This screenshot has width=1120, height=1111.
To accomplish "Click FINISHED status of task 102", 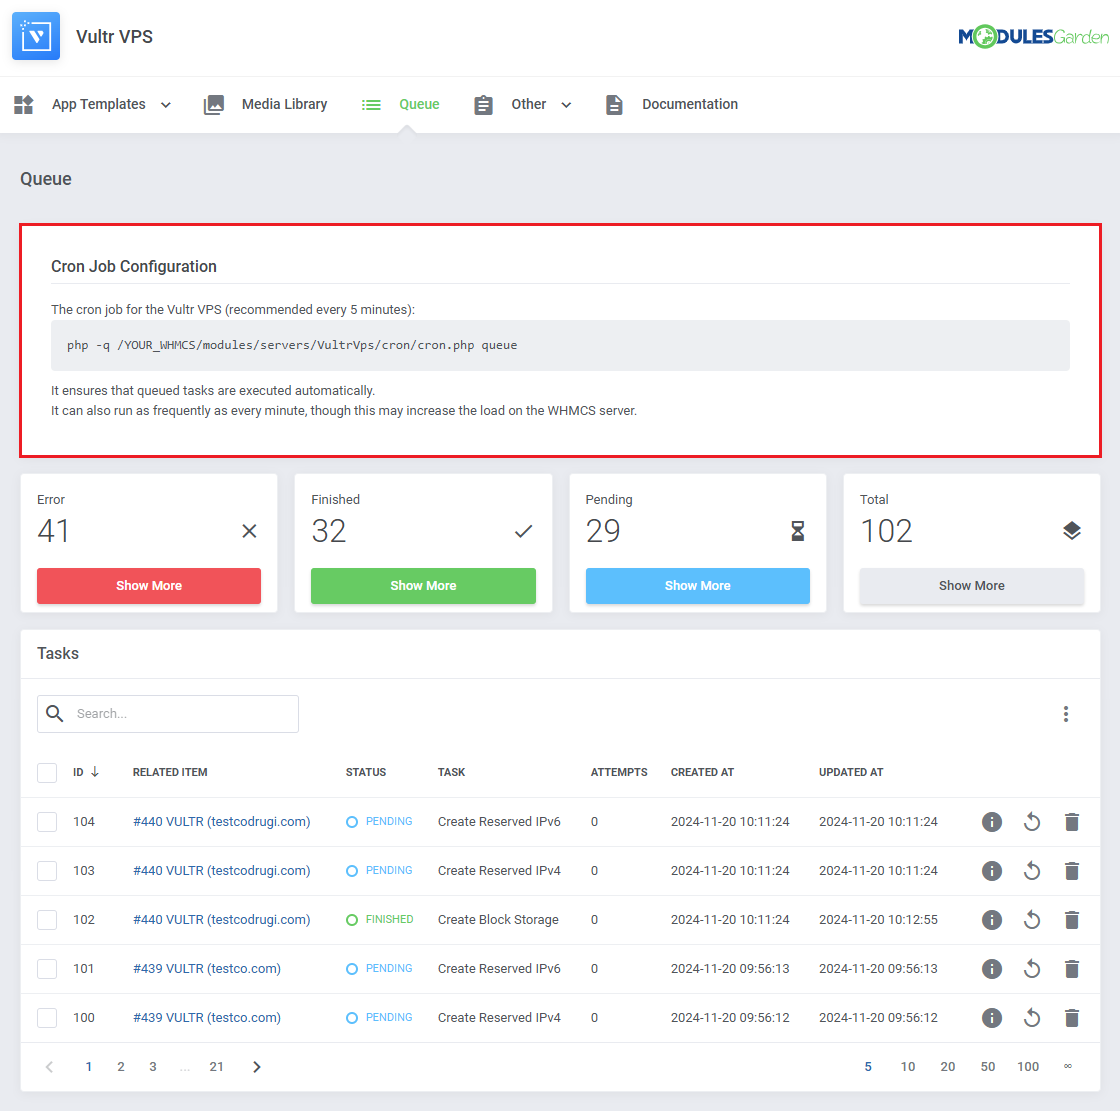I will click(x=380, y=920).
